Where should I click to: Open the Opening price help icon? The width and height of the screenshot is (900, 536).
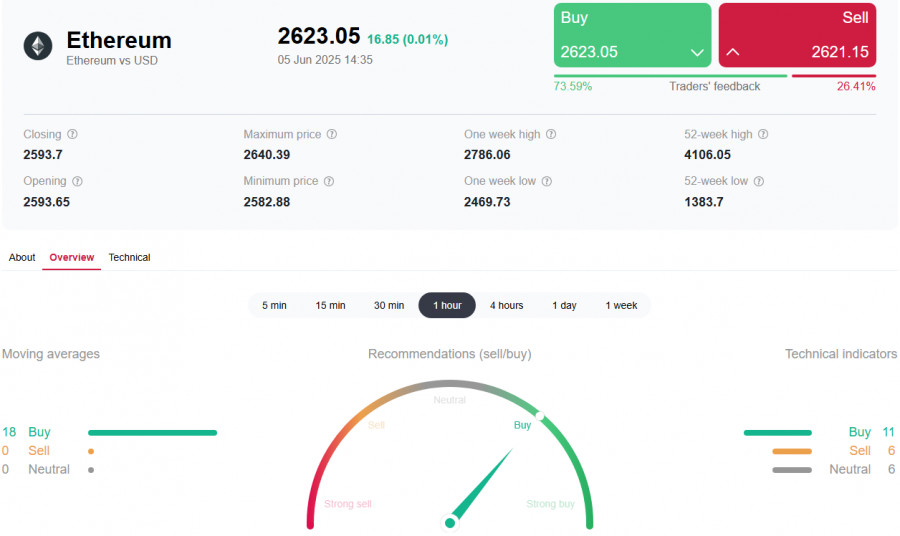click(77, 181)
